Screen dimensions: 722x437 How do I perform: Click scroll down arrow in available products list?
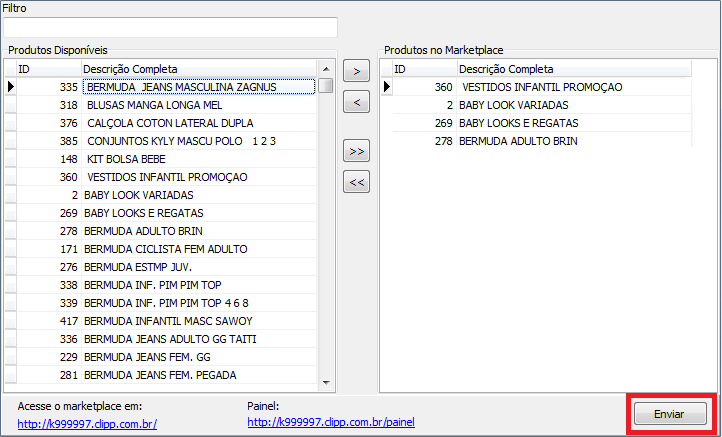[325, 382]
